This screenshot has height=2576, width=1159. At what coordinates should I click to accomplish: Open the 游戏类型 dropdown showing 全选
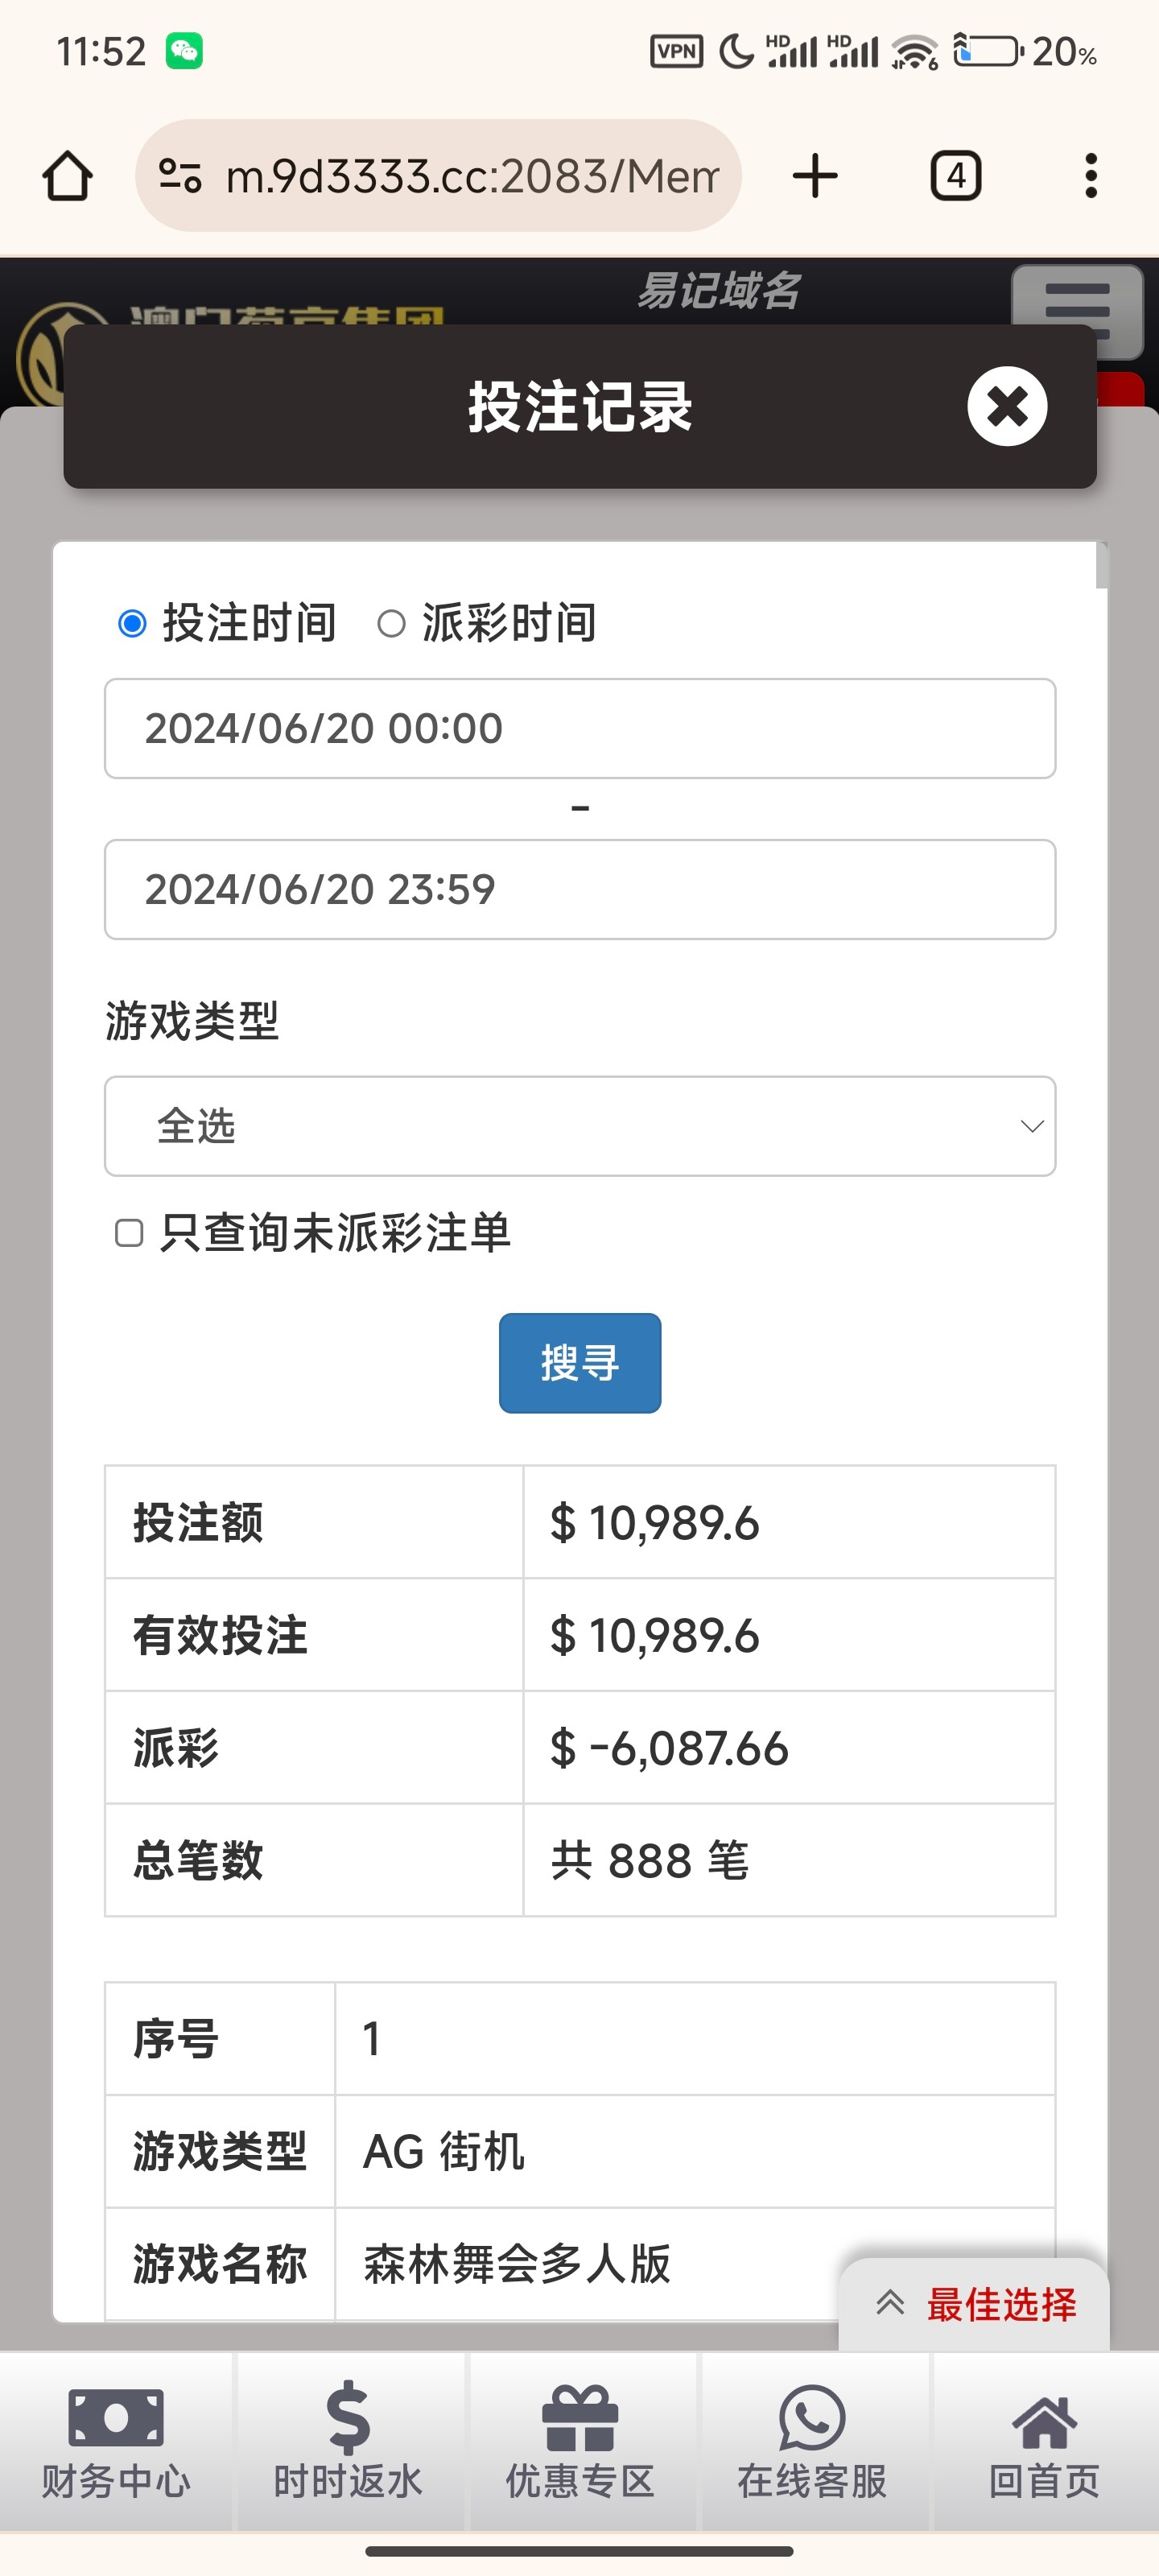point(580,1126)
